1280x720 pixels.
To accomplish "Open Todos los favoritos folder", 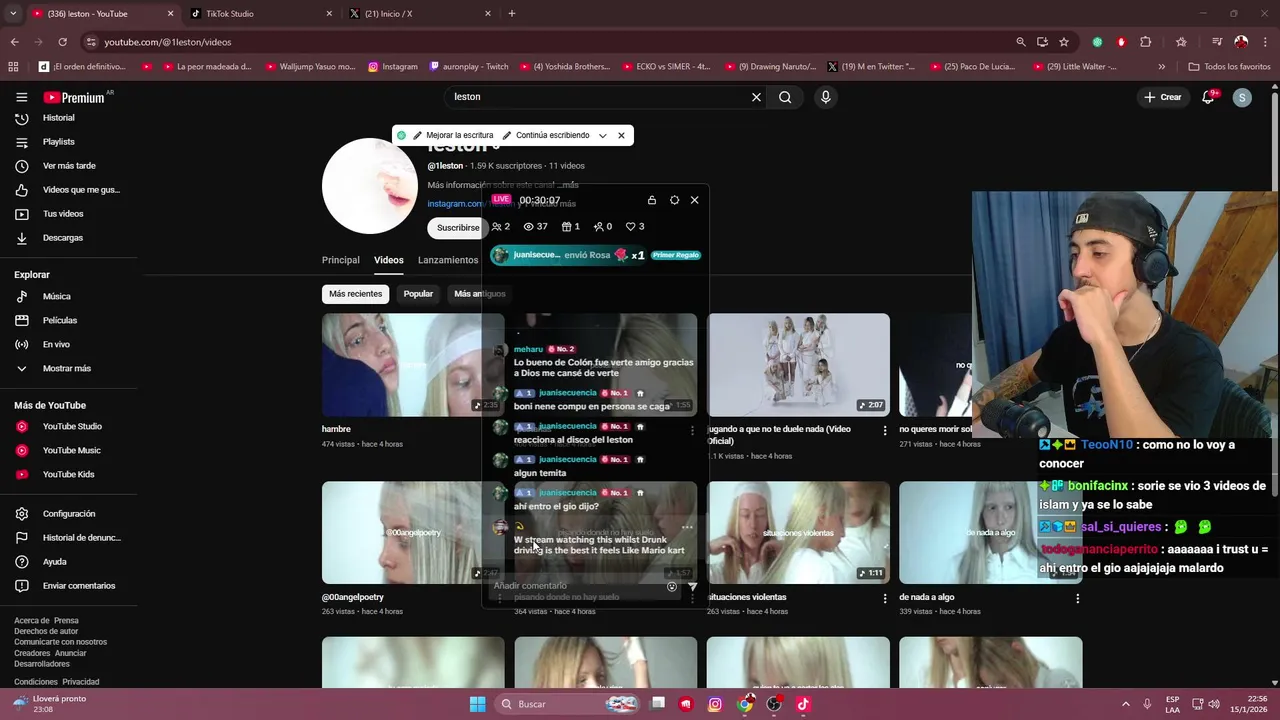I will point(1229,67).
